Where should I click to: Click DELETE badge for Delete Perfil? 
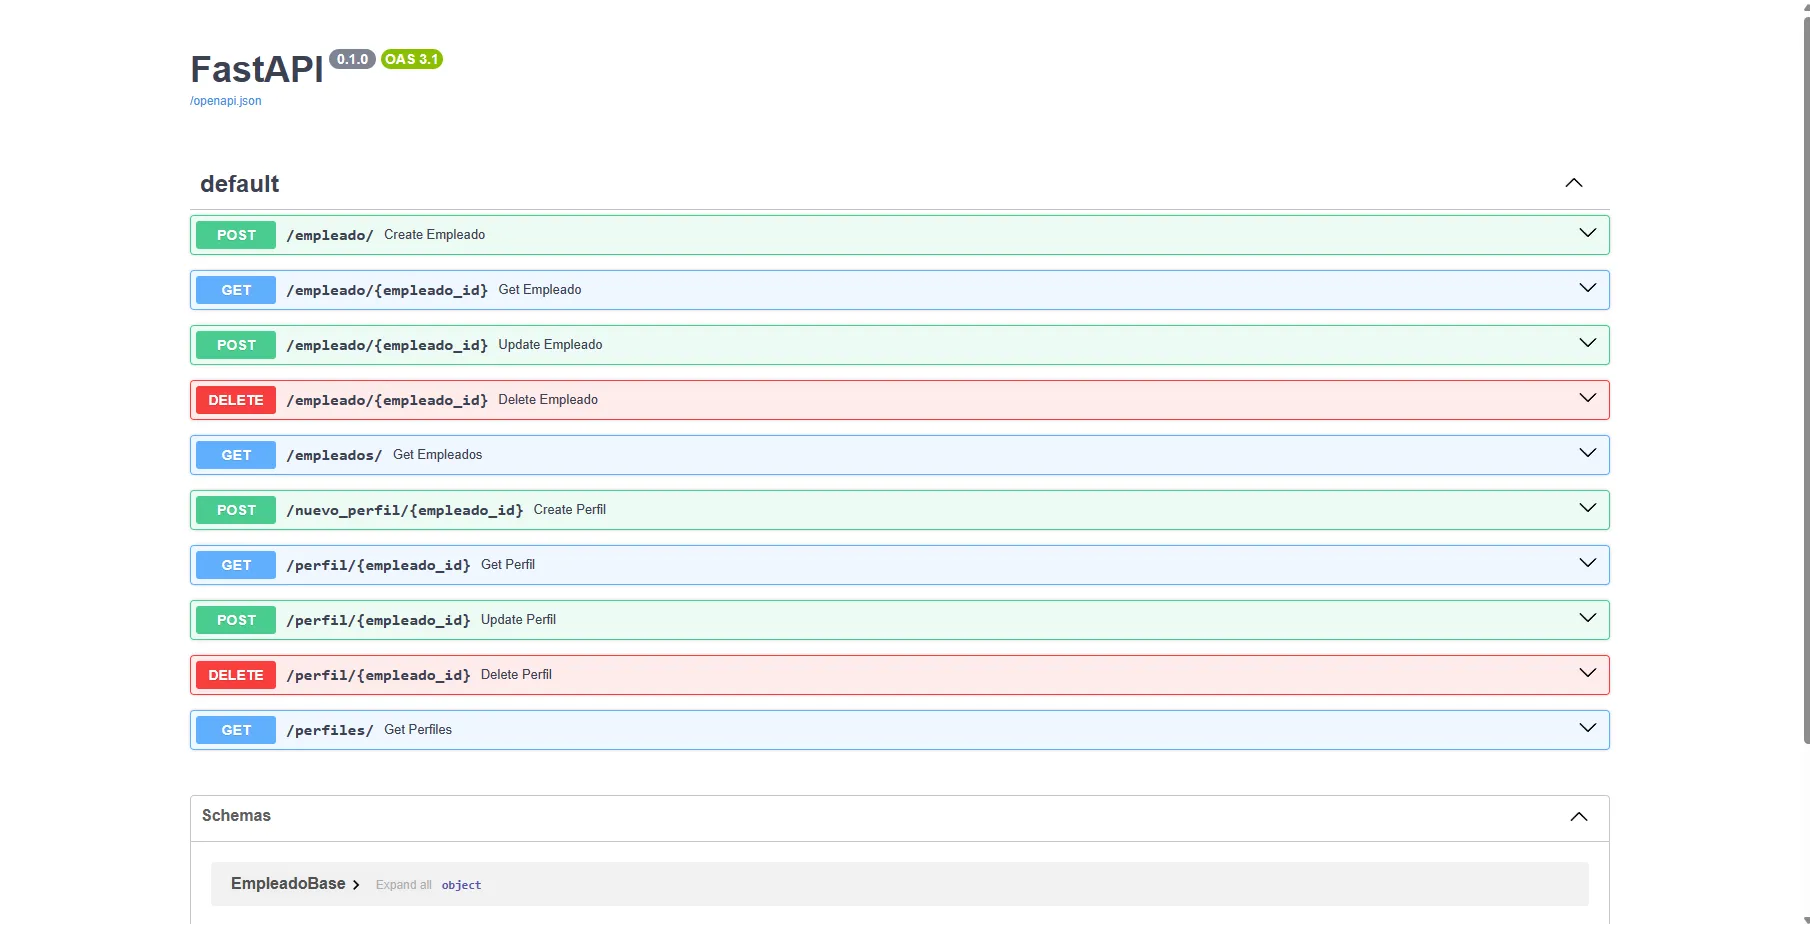pos(236,675)
